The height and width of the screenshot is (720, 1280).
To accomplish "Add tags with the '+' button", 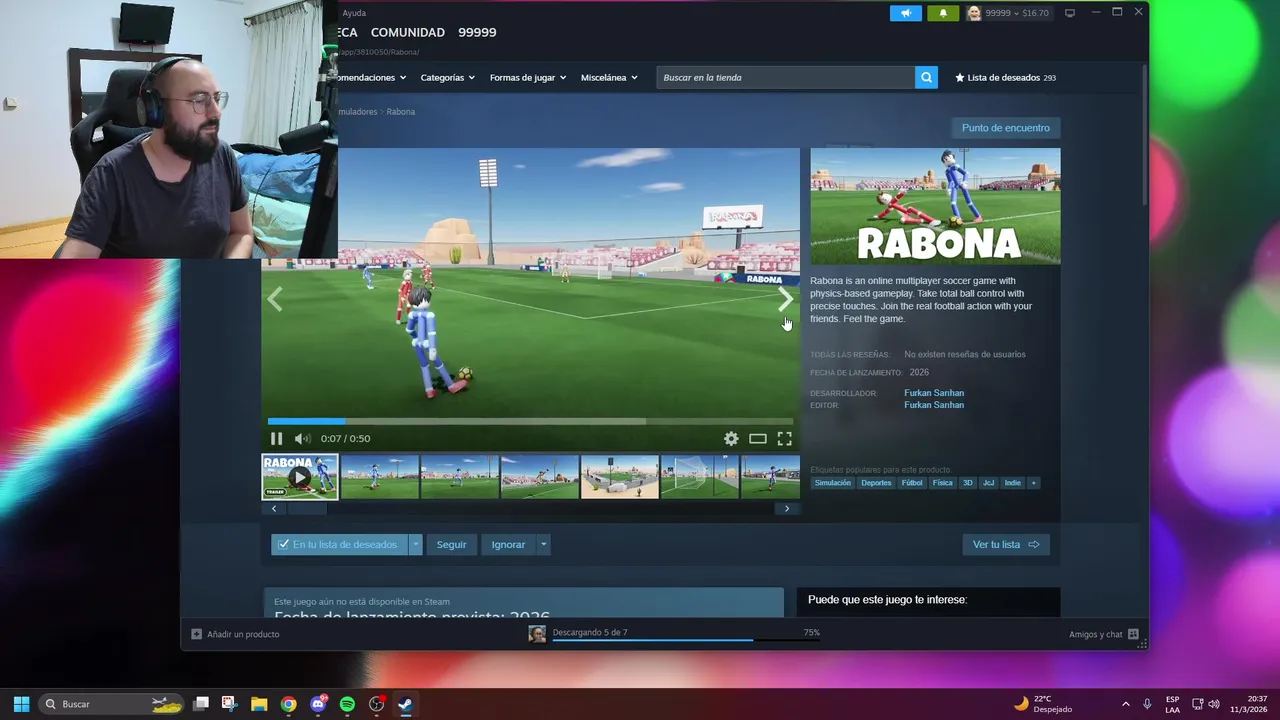I will point(1034,483).
